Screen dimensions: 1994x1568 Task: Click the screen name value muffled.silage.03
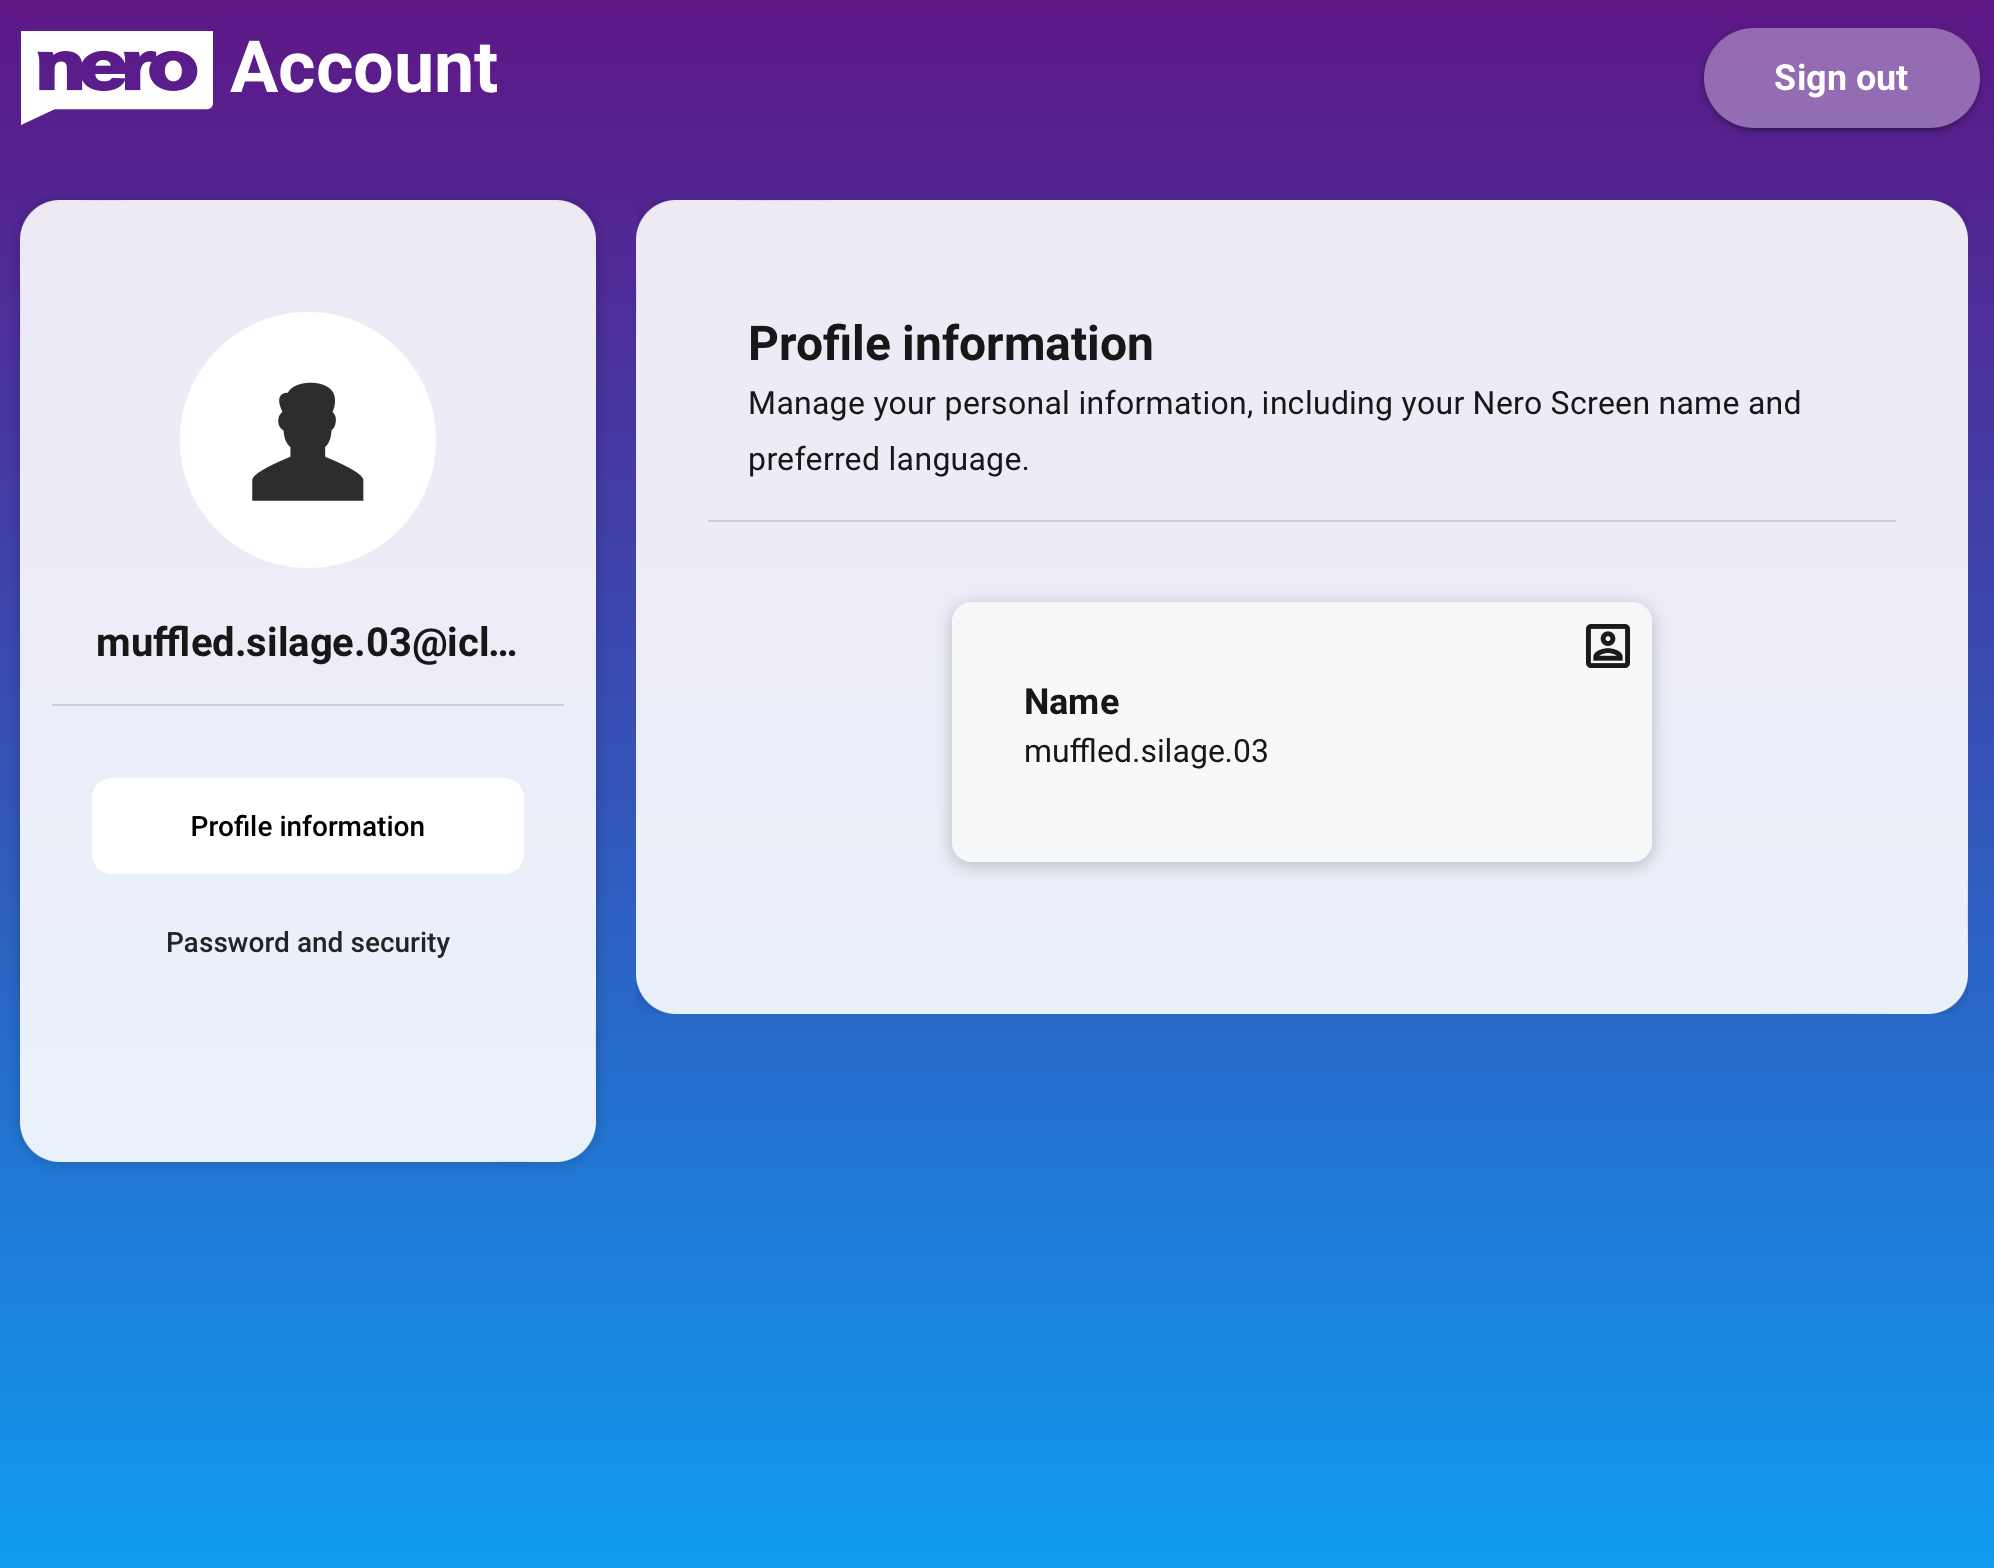(1146, 751)
